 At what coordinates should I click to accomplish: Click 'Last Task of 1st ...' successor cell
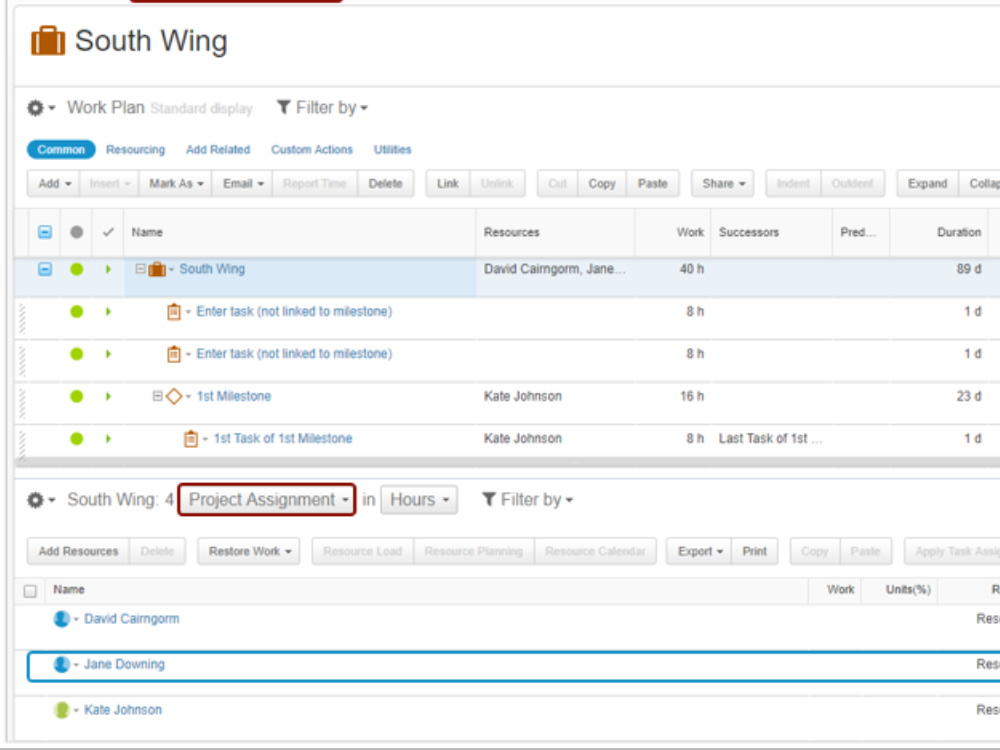770,439
